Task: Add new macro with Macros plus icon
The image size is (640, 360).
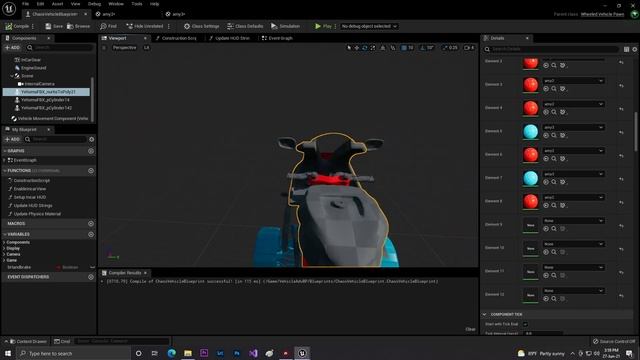Action: [x=91, y=224]
